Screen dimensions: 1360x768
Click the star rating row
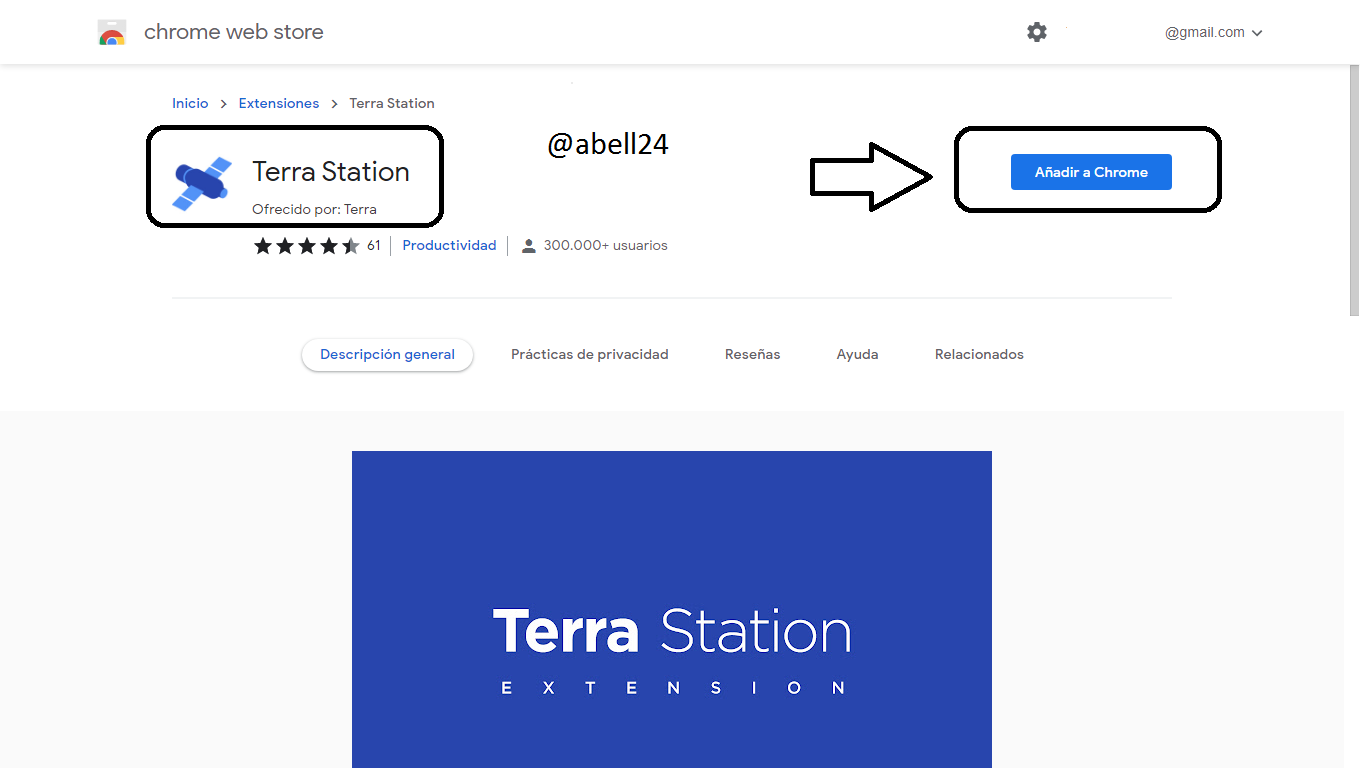[306, 246]
